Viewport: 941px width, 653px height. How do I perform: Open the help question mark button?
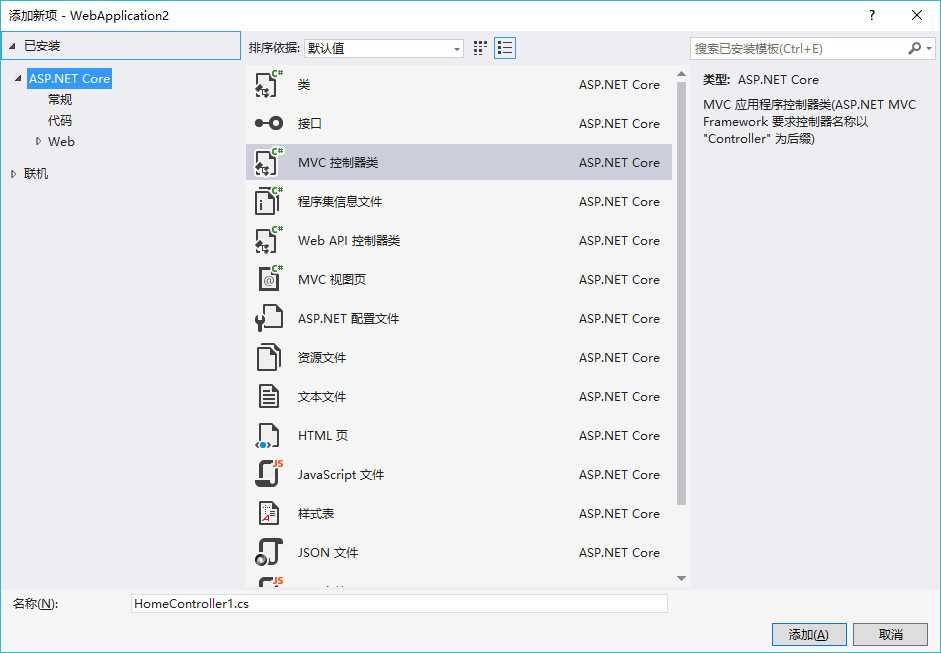tap(872, 16)
